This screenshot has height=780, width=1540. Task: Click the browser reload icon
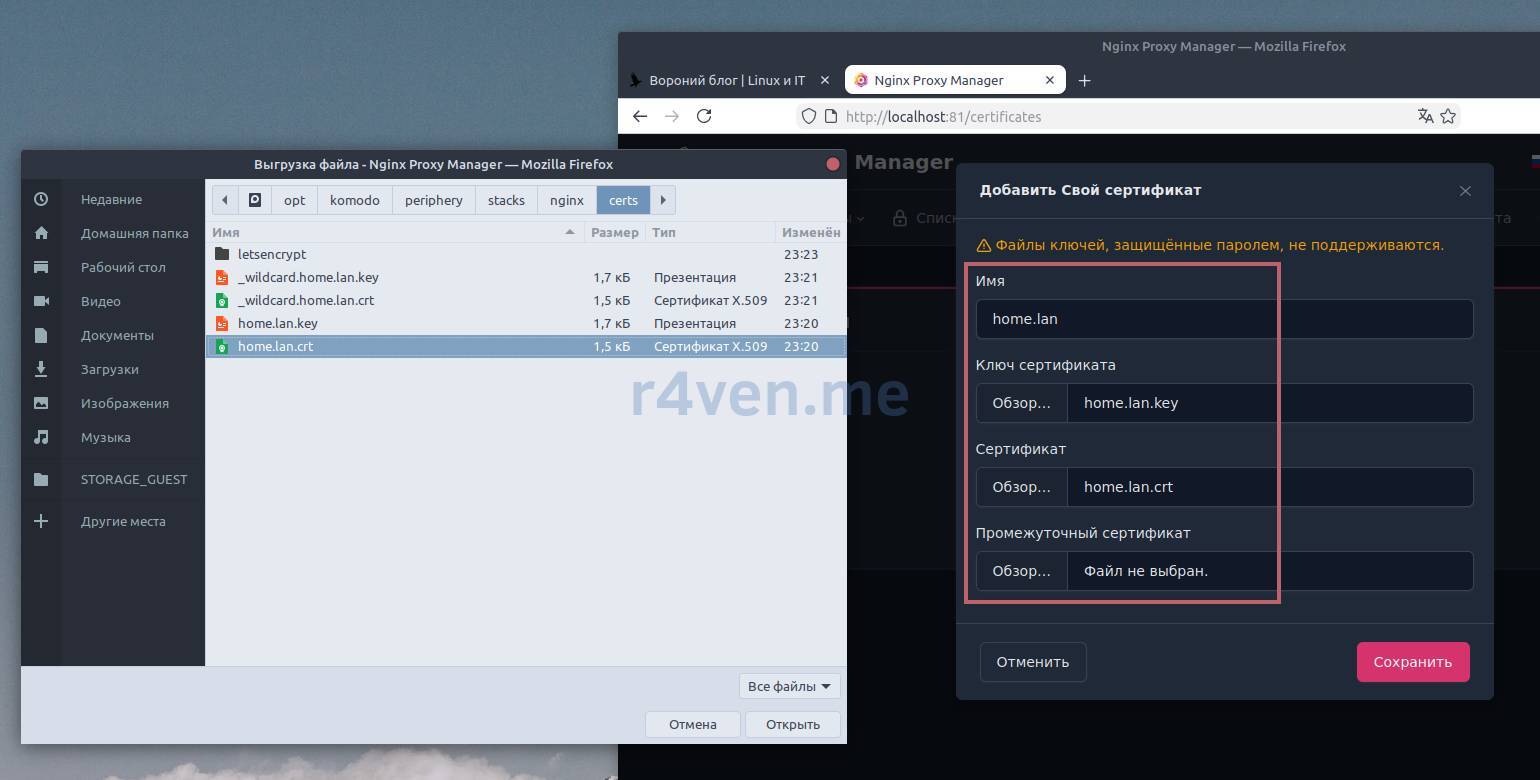click(704, 116)
